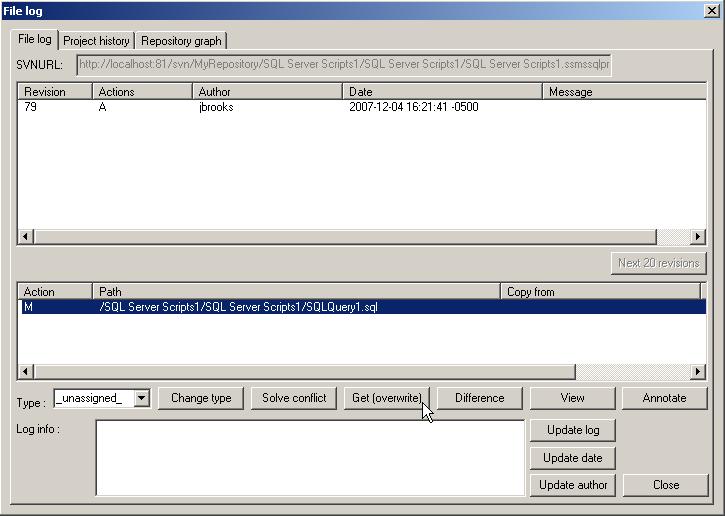
Task: Open the Type dropdown showing _unassigned_
Action: [x=141, y=398]
